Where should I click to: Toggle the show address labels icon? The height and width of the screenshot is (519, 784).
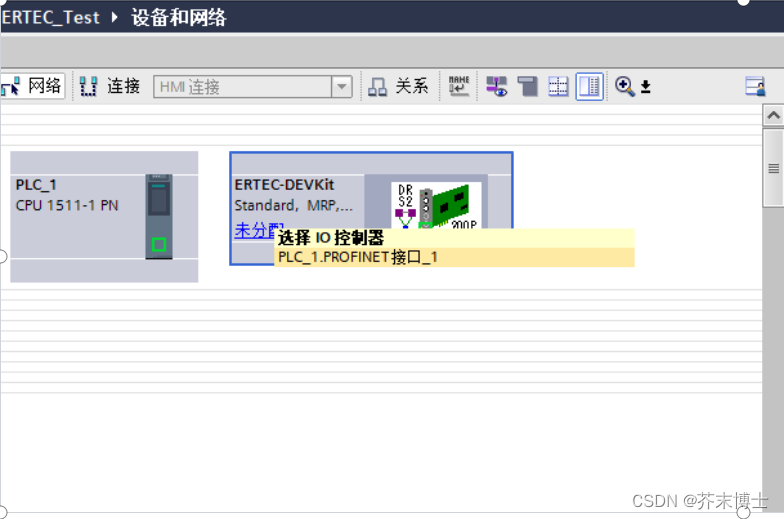(x=496, y=86)
